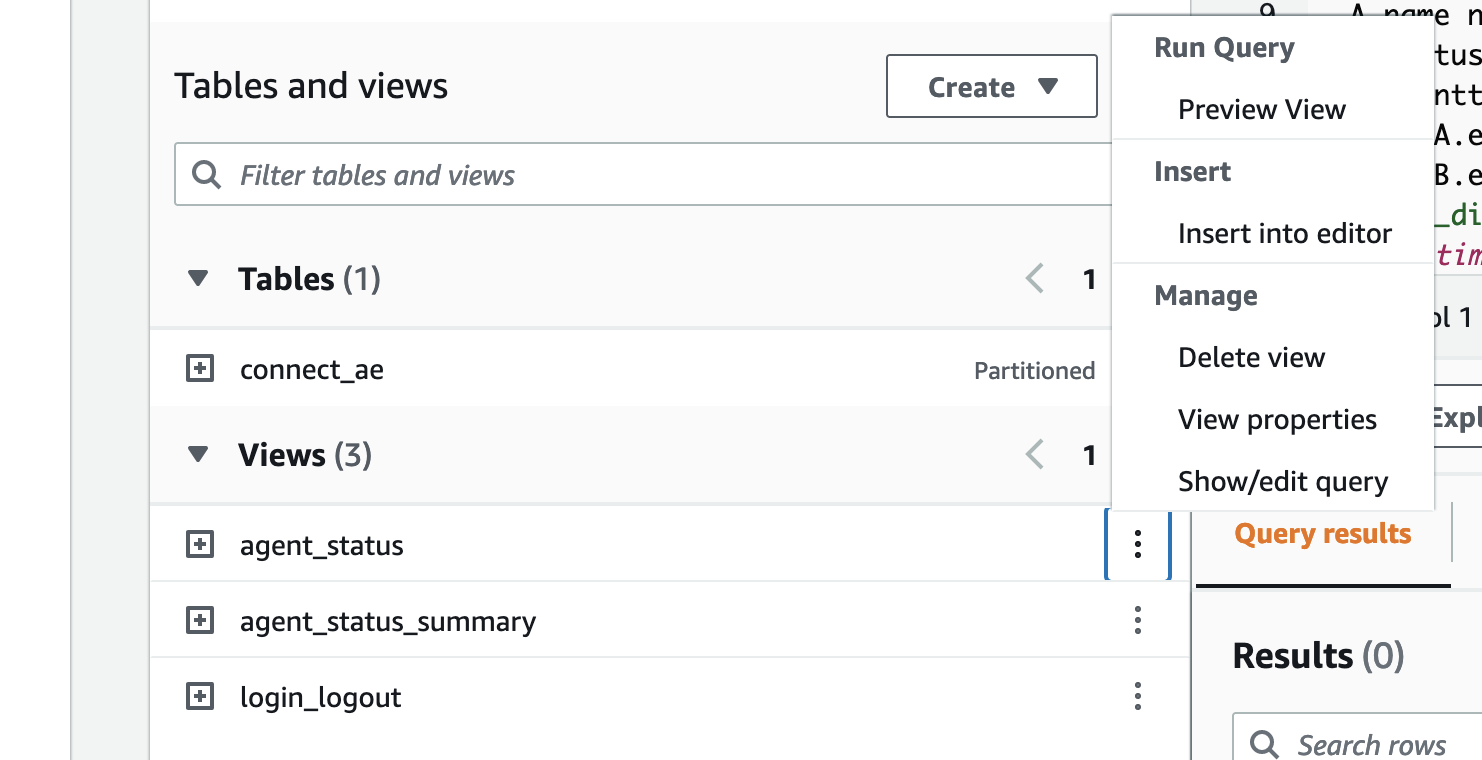Go to previous page of Tables
The height and width of the screenshot is (760, 1482).
click(1035, 279)
